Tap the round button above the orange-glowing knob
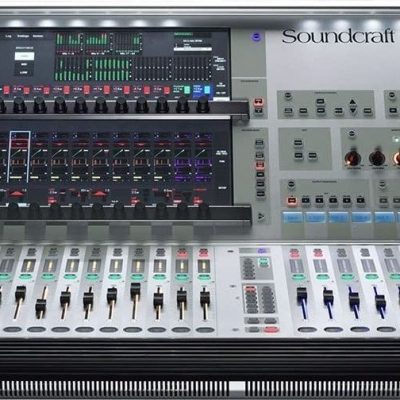 (351, 134)
